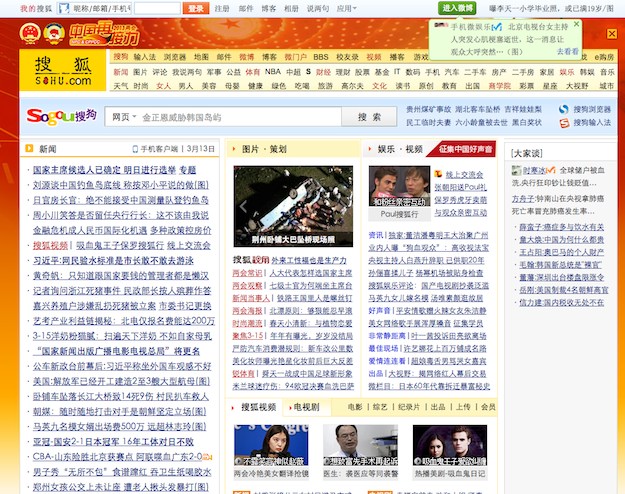Open 方舟子 link in 大家谈
The image size is (625, 494).
pyautogui.click(x=523, y=199)
